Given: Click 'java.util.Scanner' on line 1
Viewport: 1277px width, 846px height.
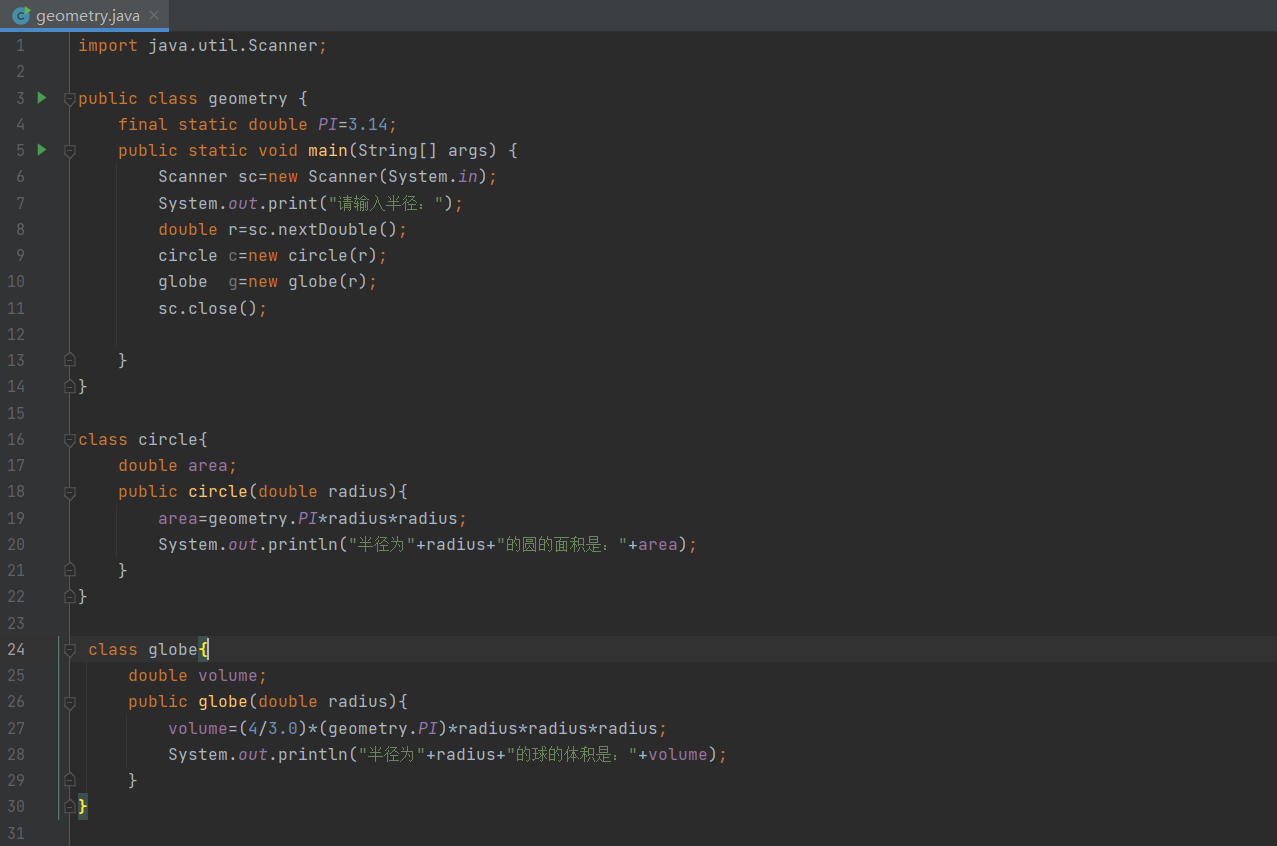Looking at the screenshot, I should (x=233, y=46).
